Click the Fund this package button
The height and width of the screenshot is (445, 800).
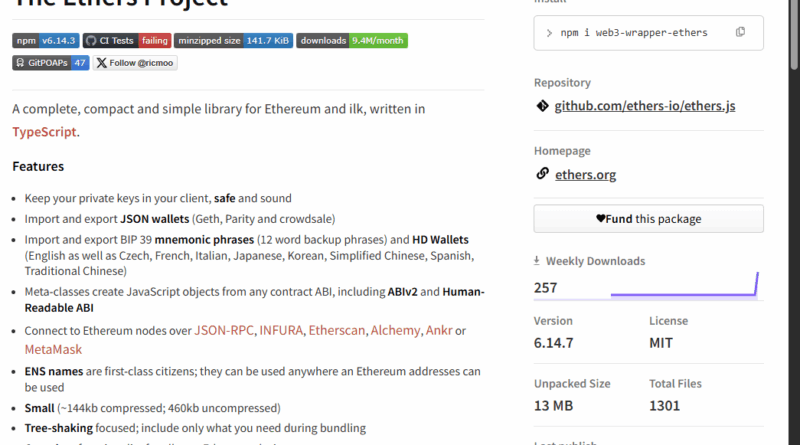pos(648,219)
